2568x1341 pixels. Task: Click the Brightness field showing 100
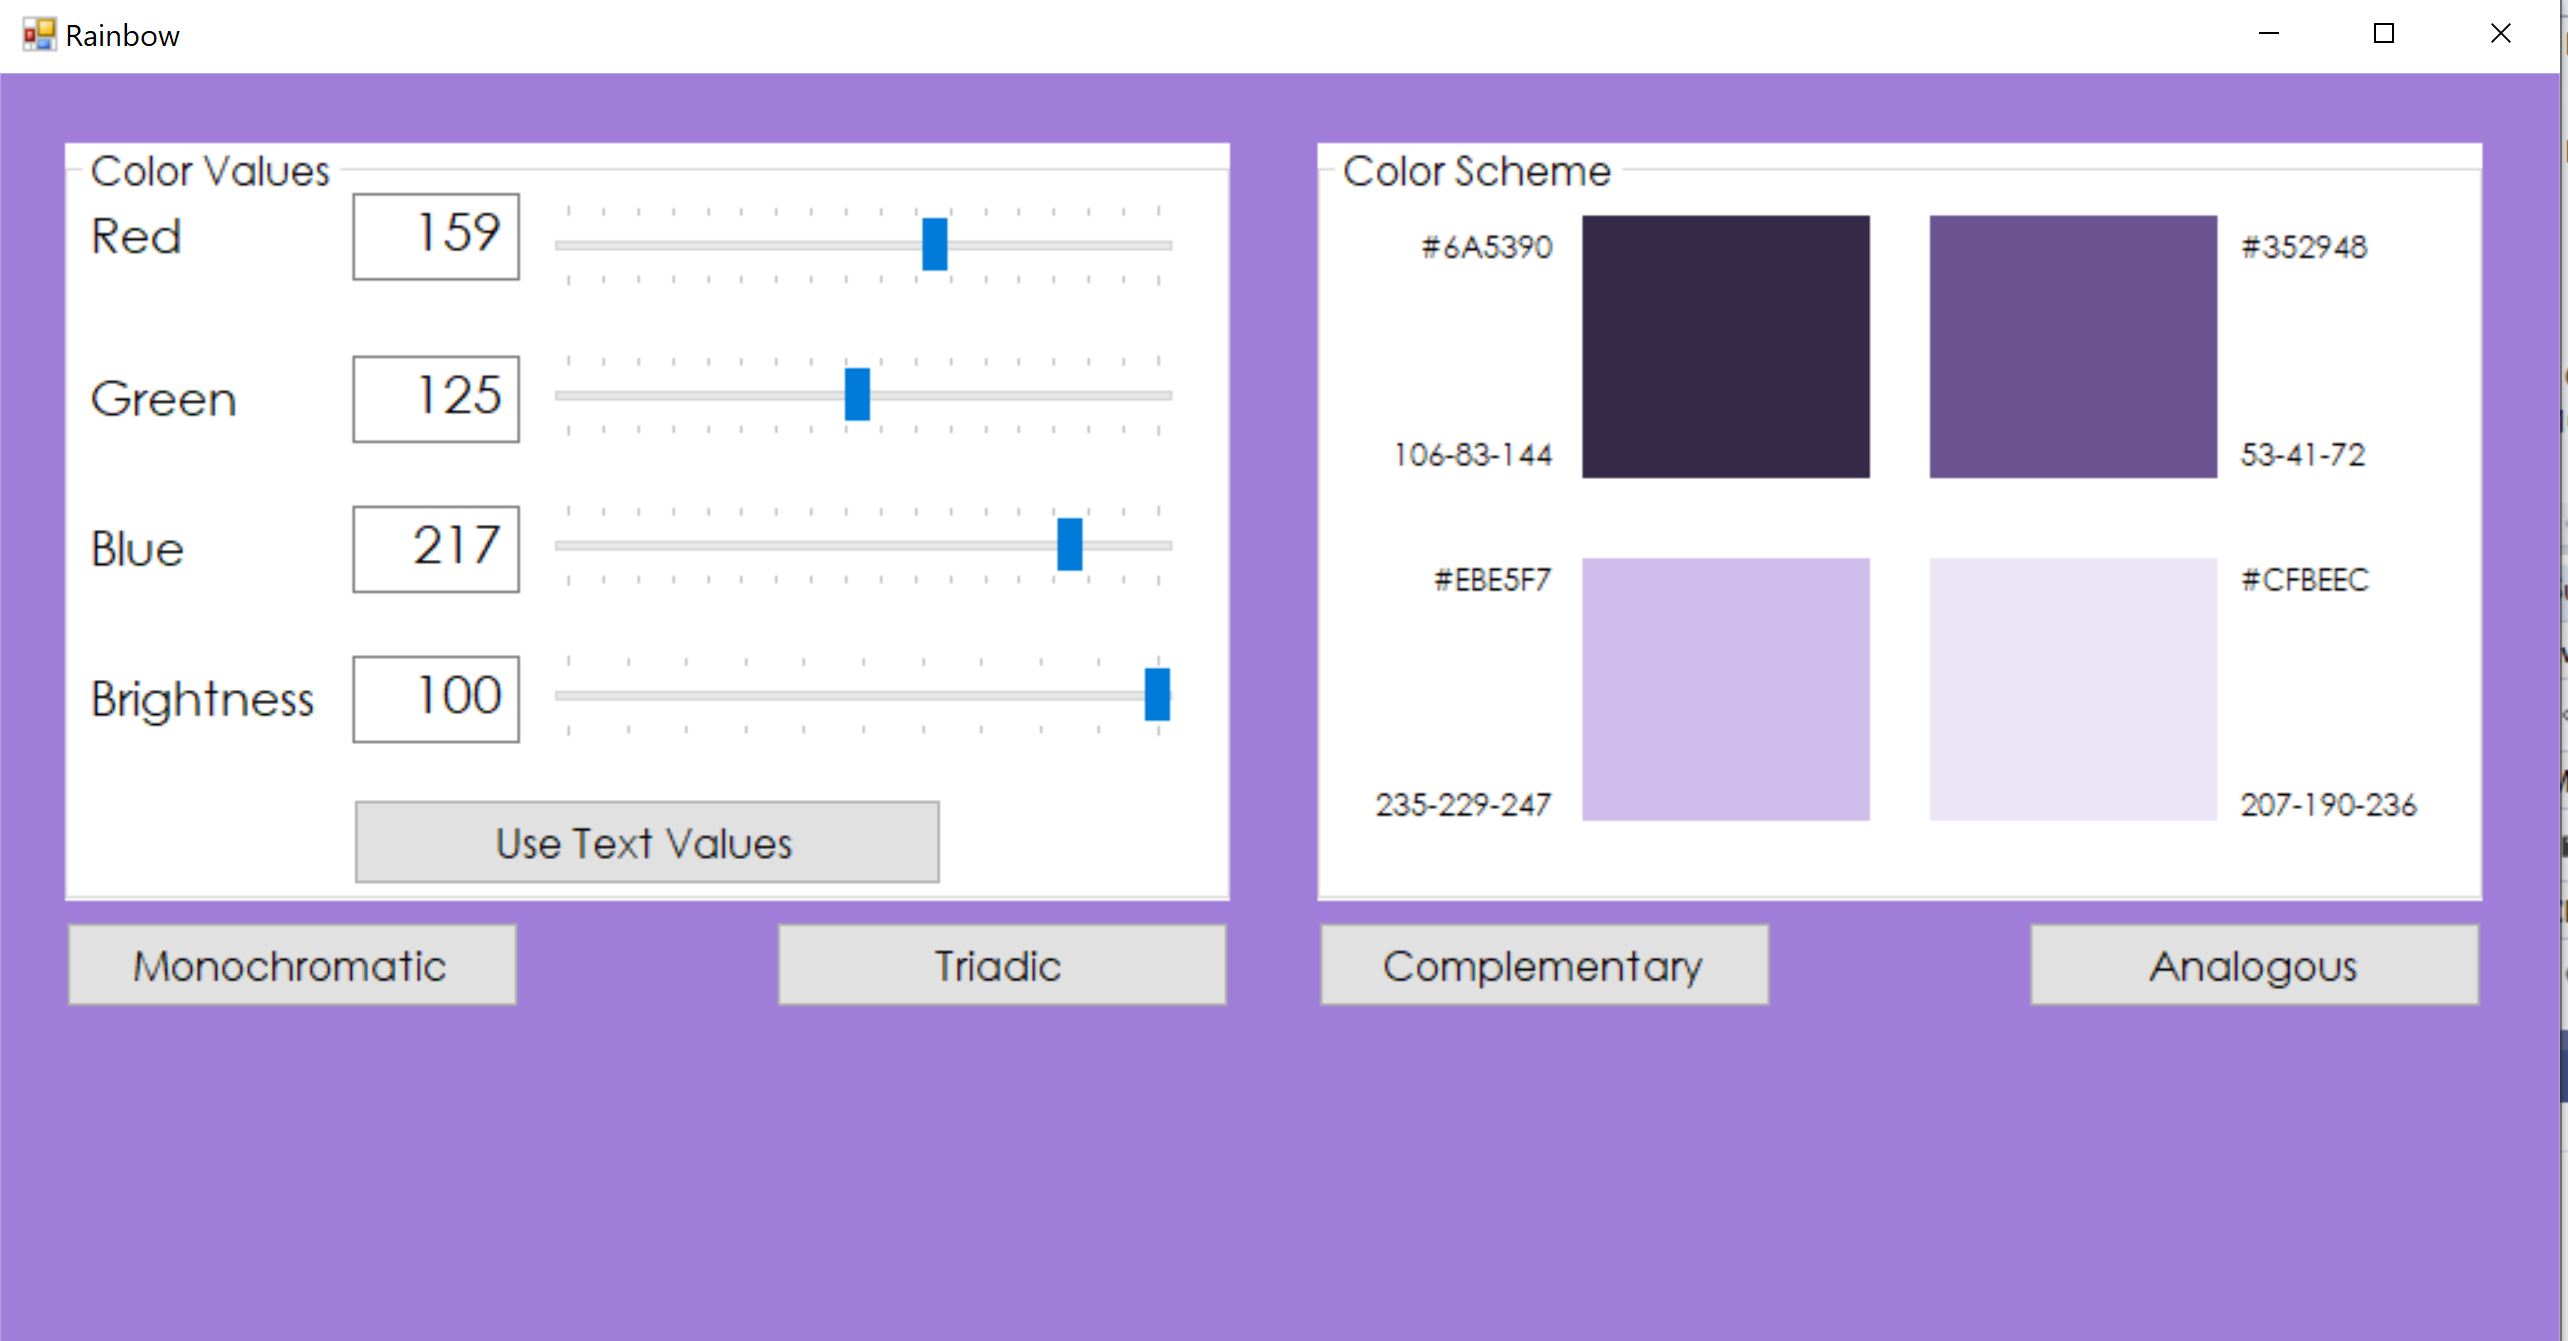436,699
